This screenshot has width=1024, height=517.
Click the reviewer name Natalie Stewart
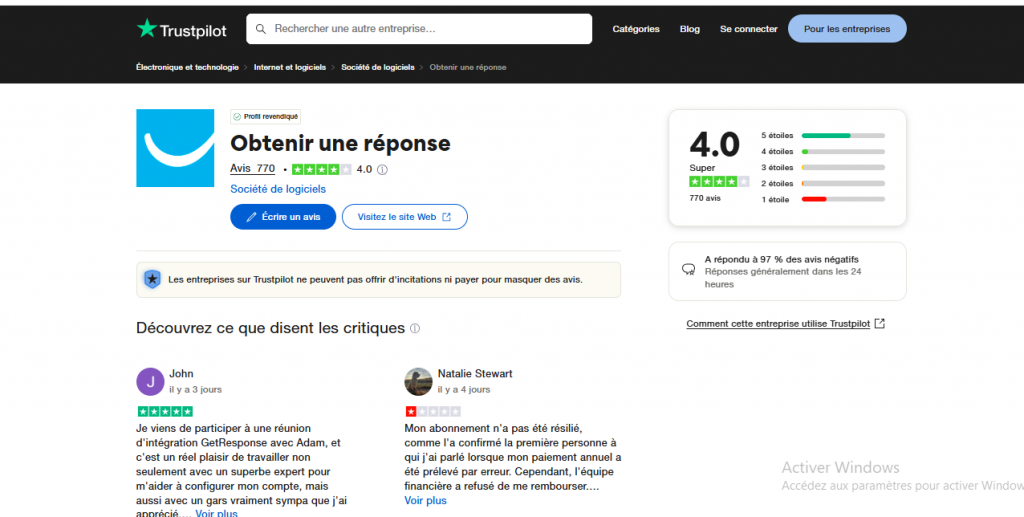pos(475,373)
